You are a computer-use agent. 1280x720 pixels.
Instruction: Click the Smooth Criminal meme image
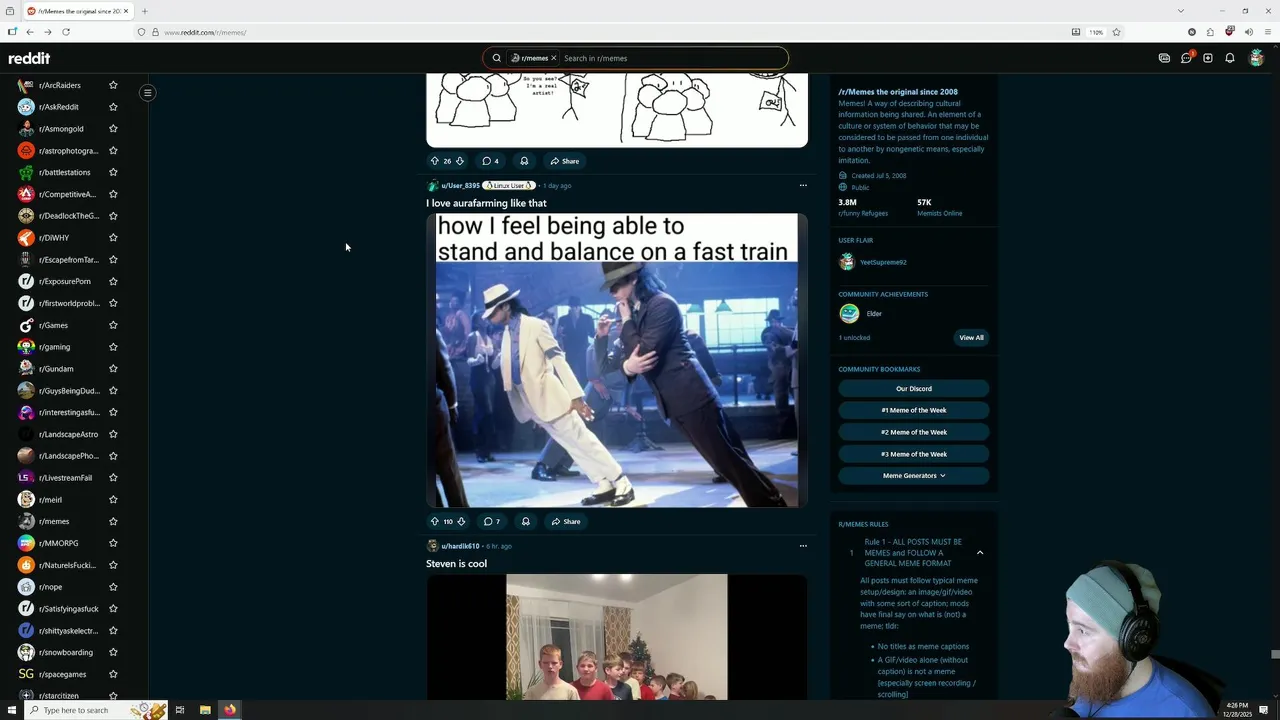617,360
